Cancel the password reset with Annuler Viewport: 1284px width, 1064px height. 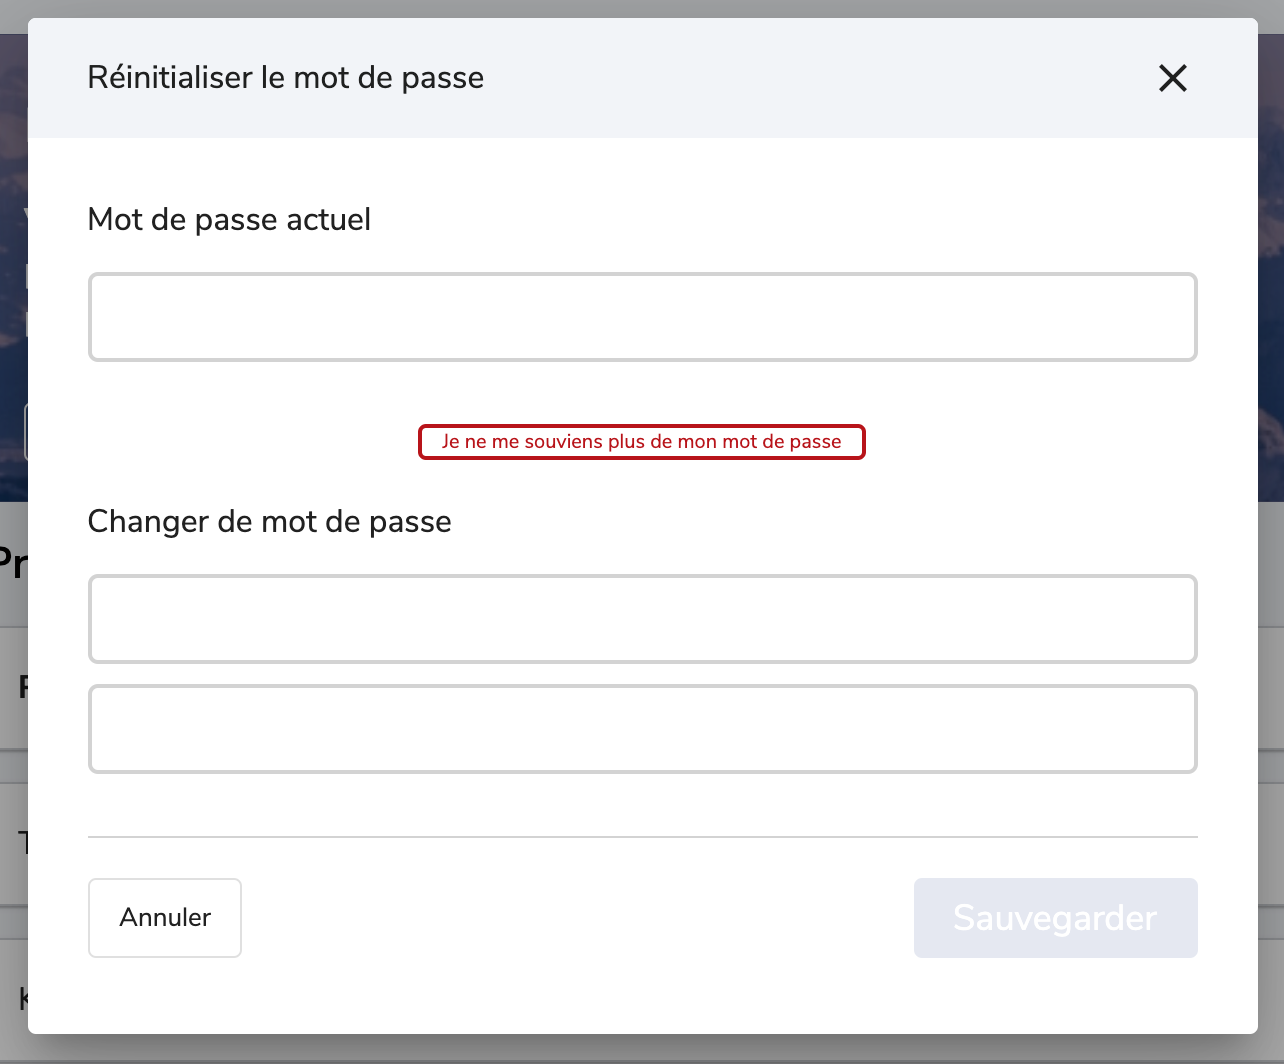click(165, 918)
